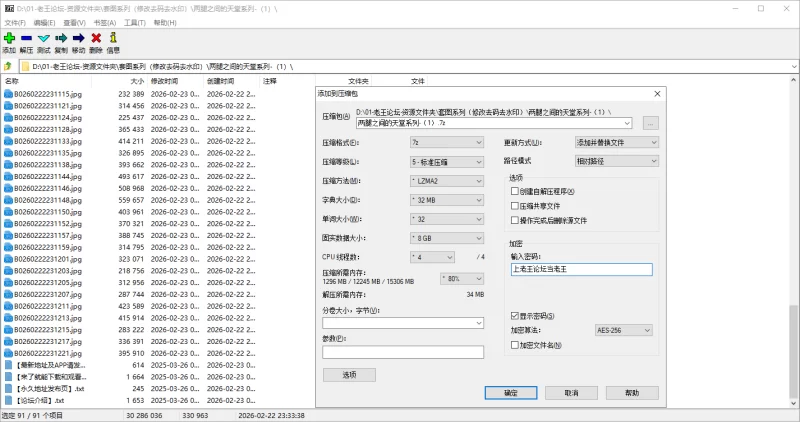Screen dimensions: 800x422
Task: Click the 输入密码 password input field
Action: coord(580,269)
